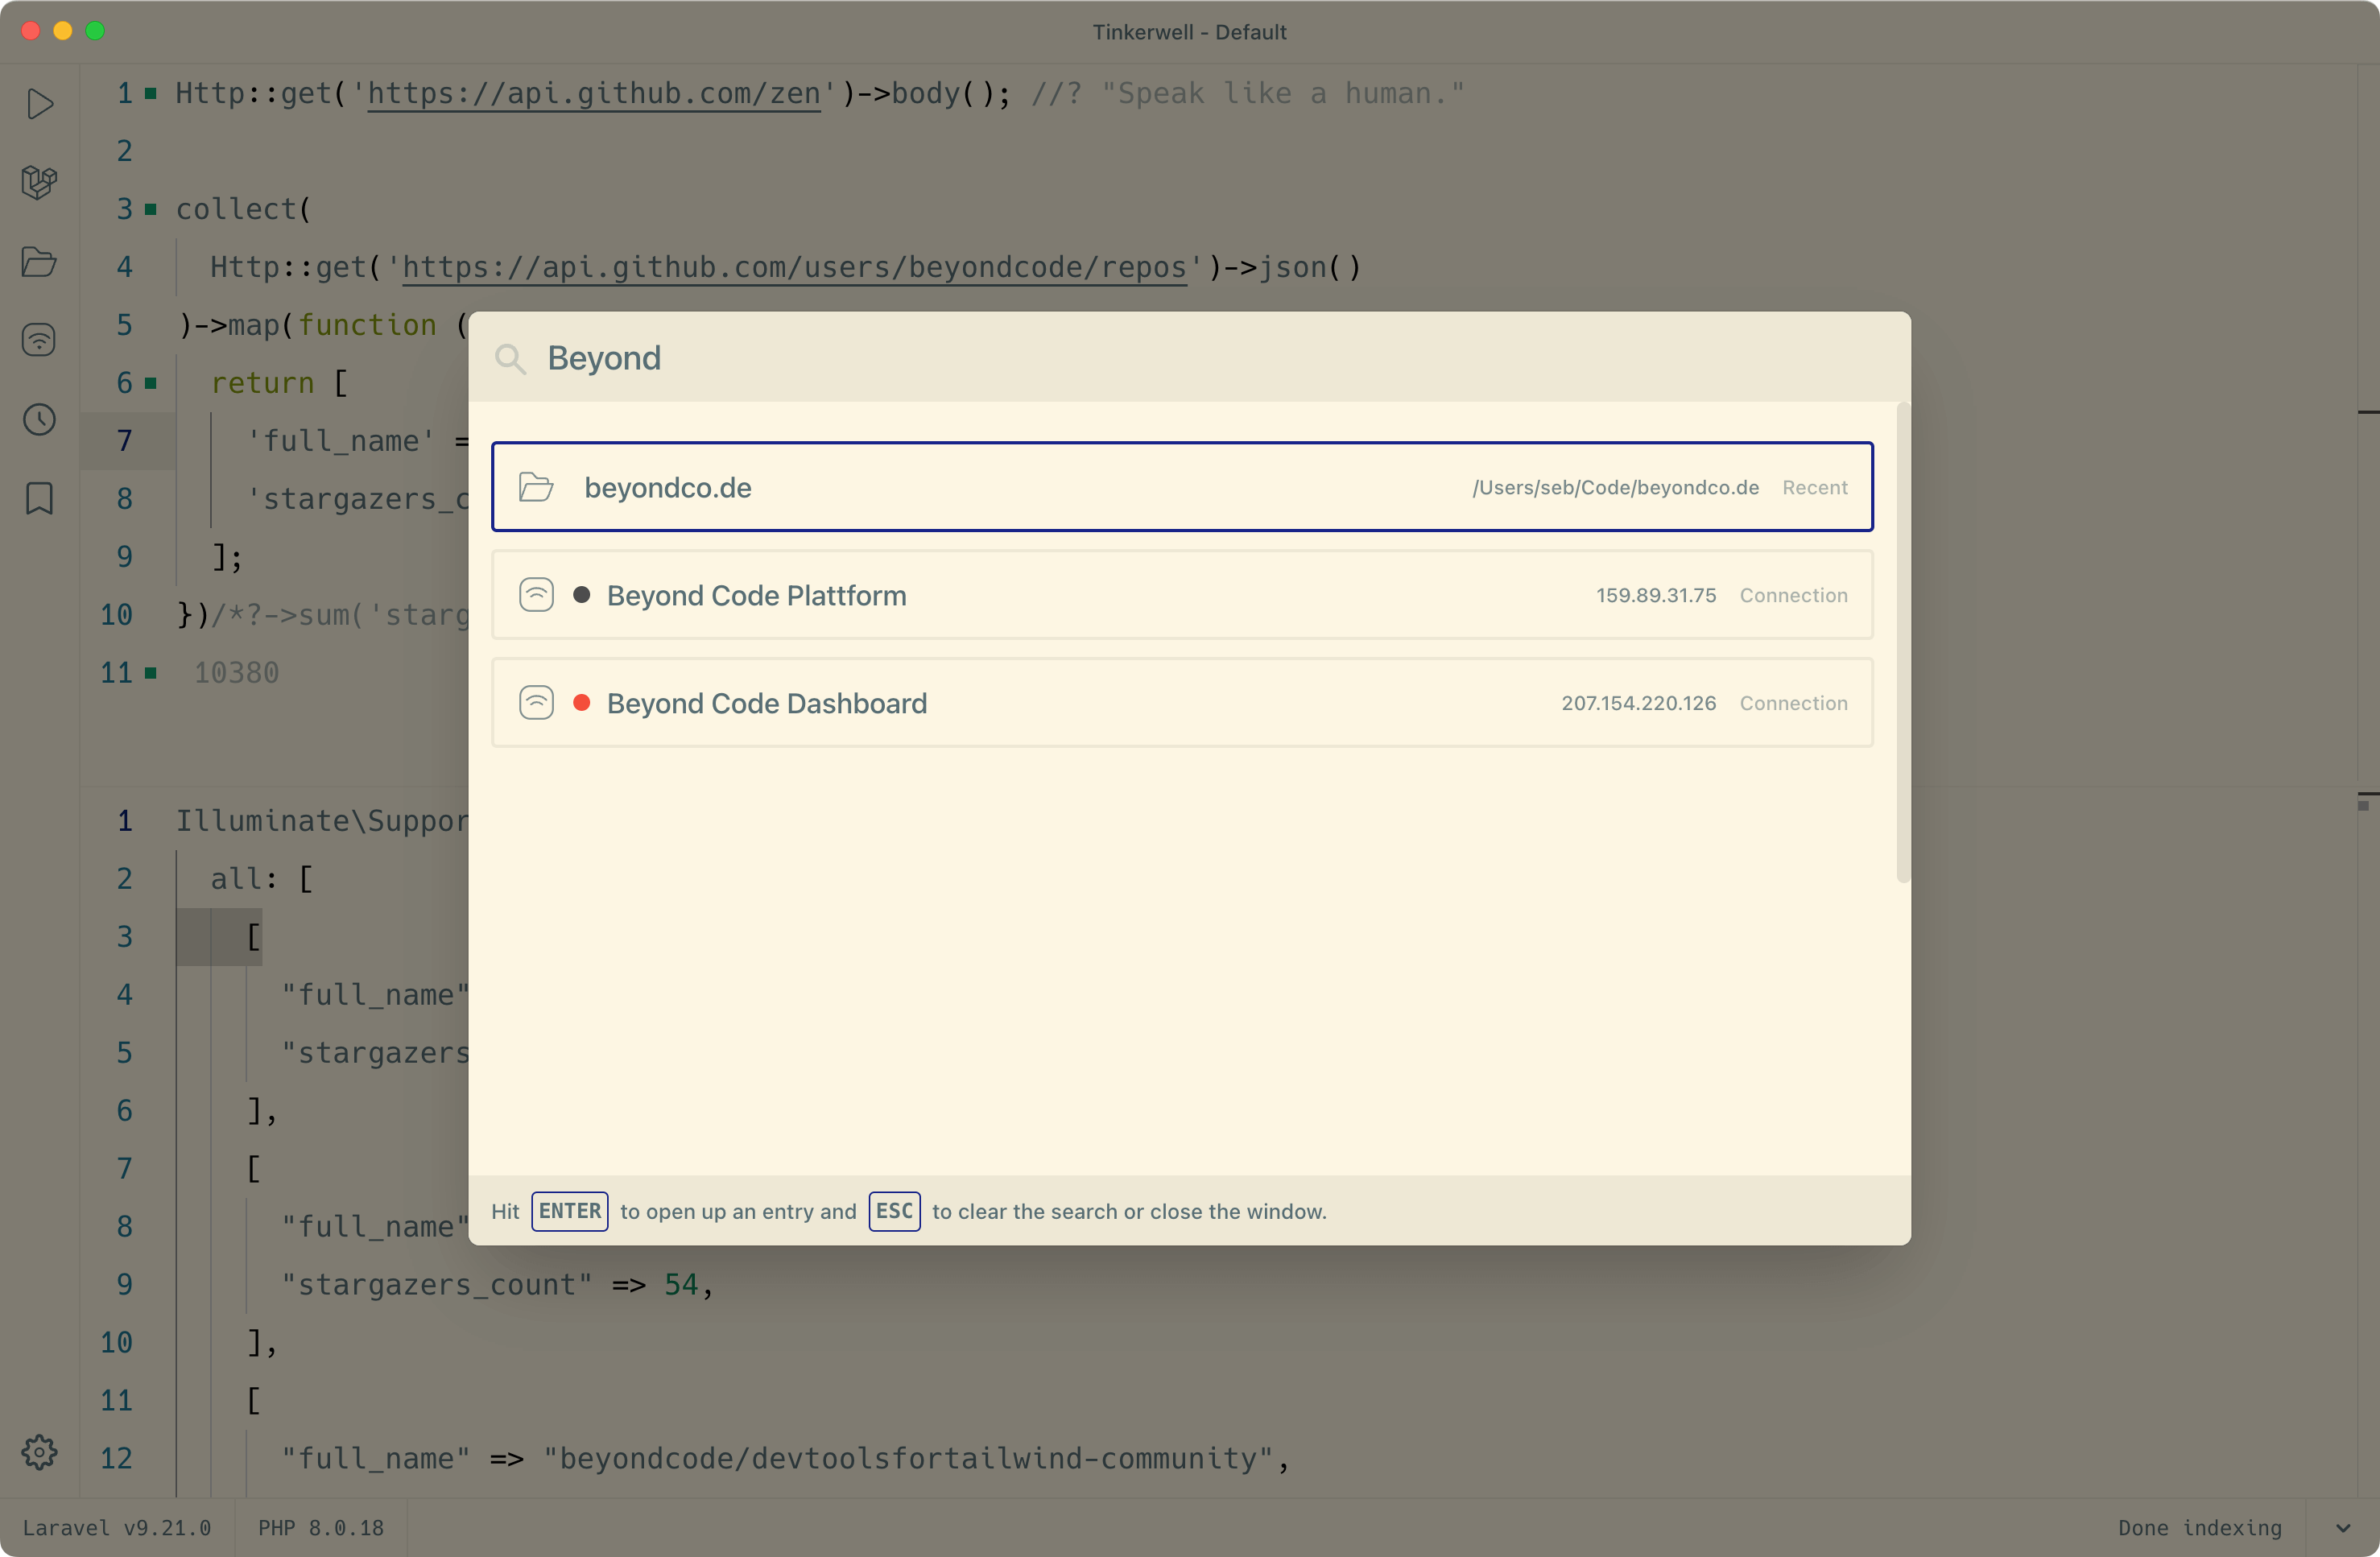
Task: Click the Tinkerwell - Default window title
Action: click(1189, 32)
